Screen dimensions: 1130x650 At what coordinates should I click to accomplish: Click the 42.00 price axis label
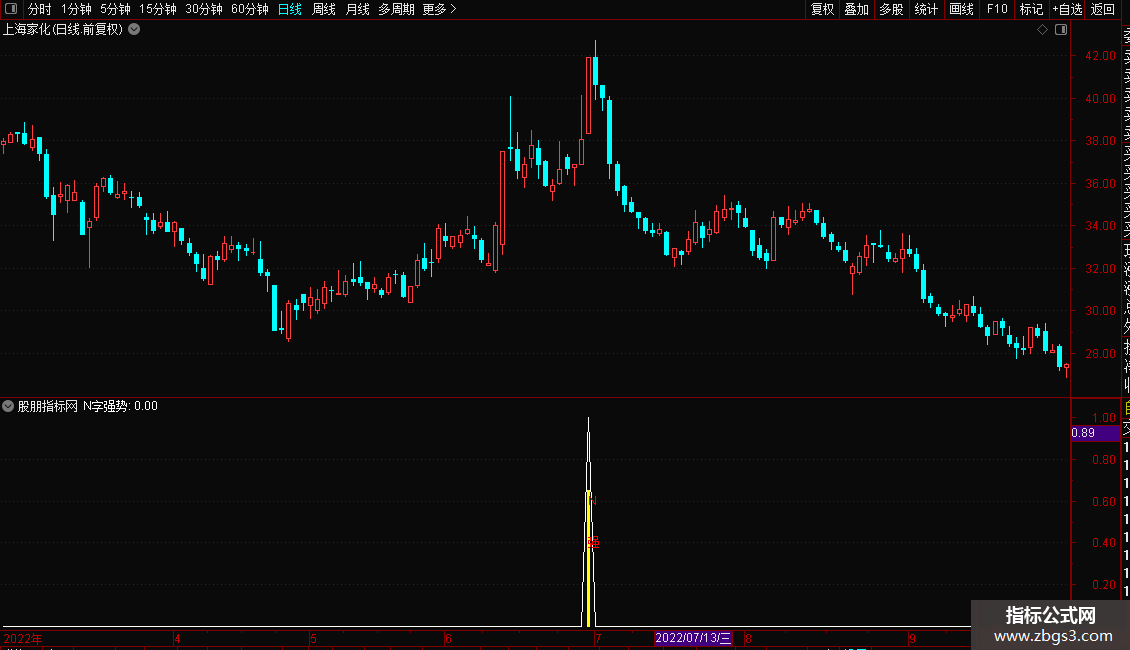1100,55
